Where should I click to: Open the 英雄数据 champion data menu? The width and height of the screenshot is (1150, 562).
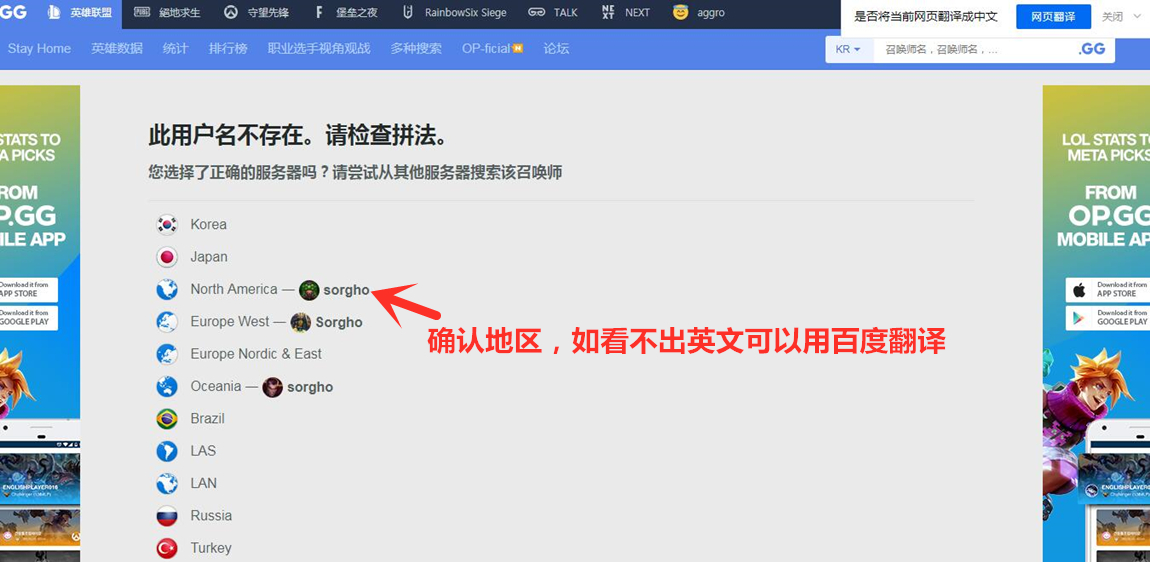117,48
